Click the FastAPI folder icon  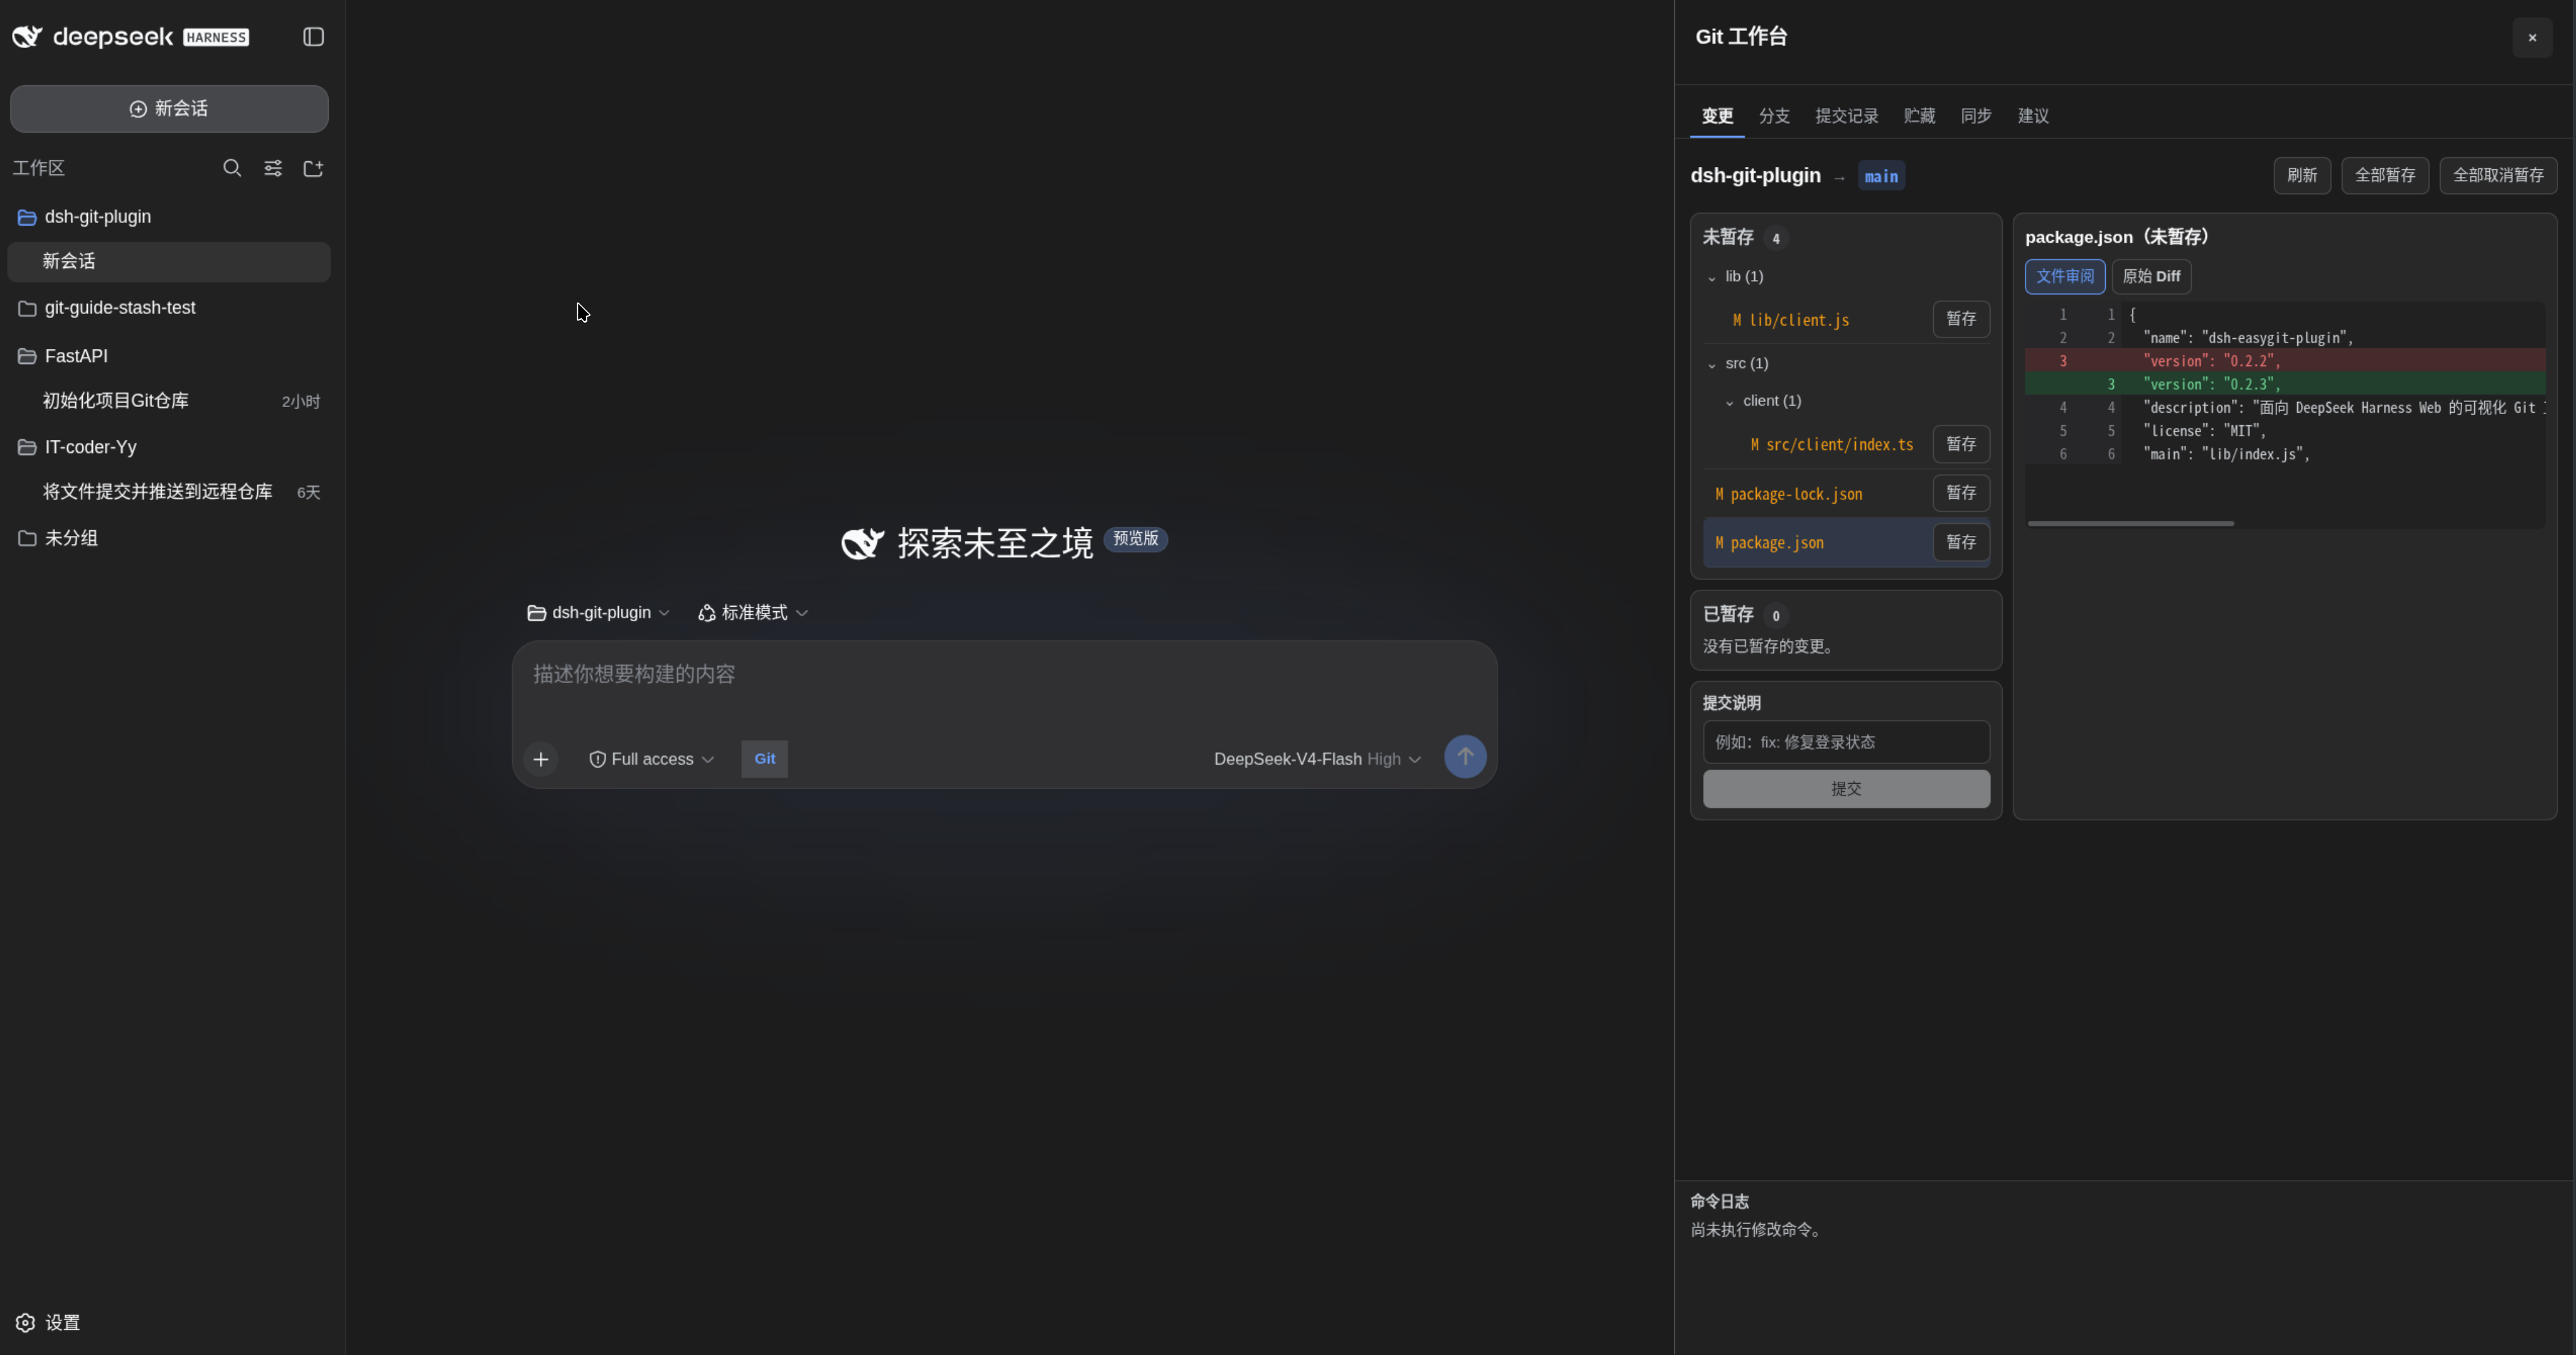[27, 356]
